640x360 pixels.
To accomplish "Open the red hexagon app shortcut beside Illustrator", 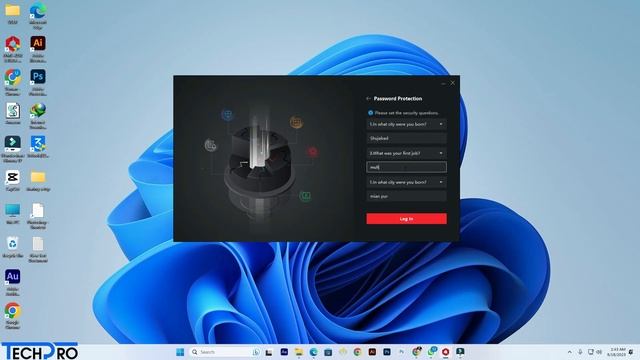I will 13,49.
